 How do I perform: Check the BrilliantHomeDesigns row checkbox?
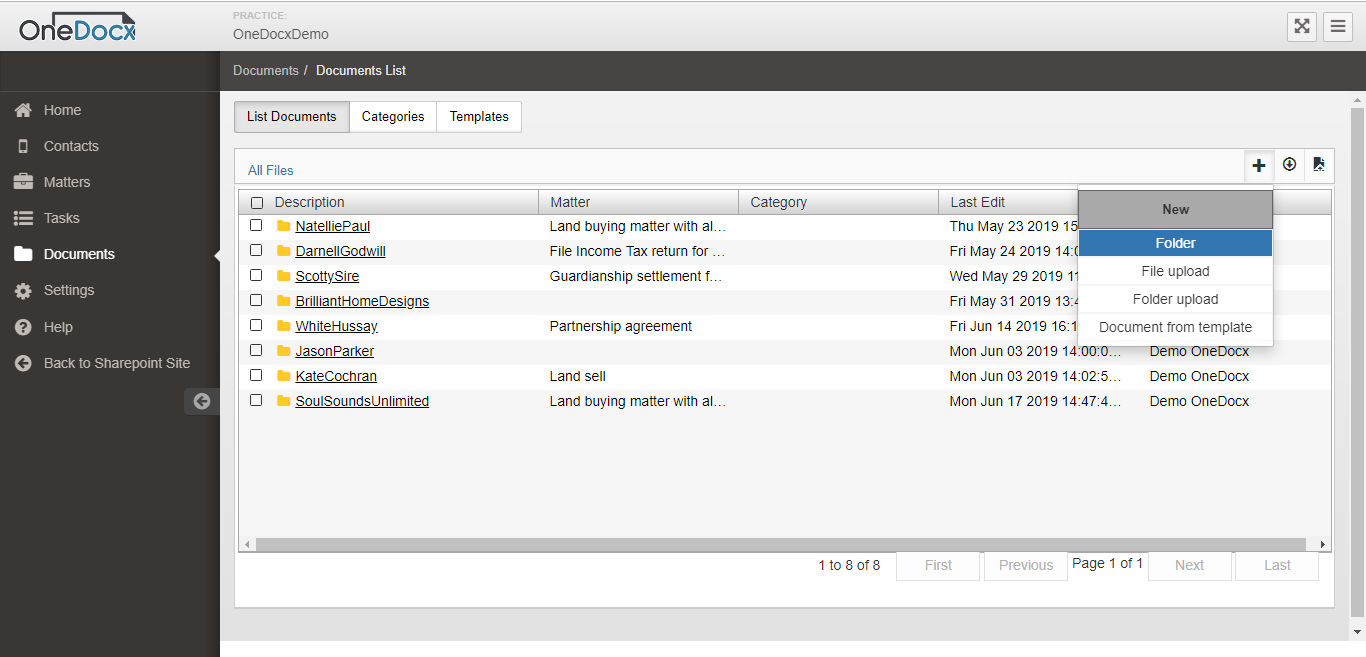pyautogui.click(x=256, y=300)
